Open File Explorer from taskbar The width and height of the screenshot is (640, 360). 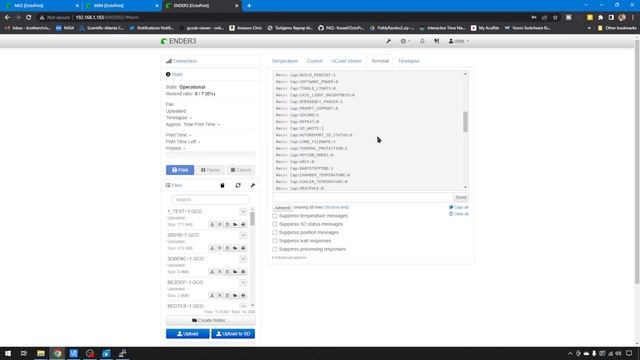[41, 353]
